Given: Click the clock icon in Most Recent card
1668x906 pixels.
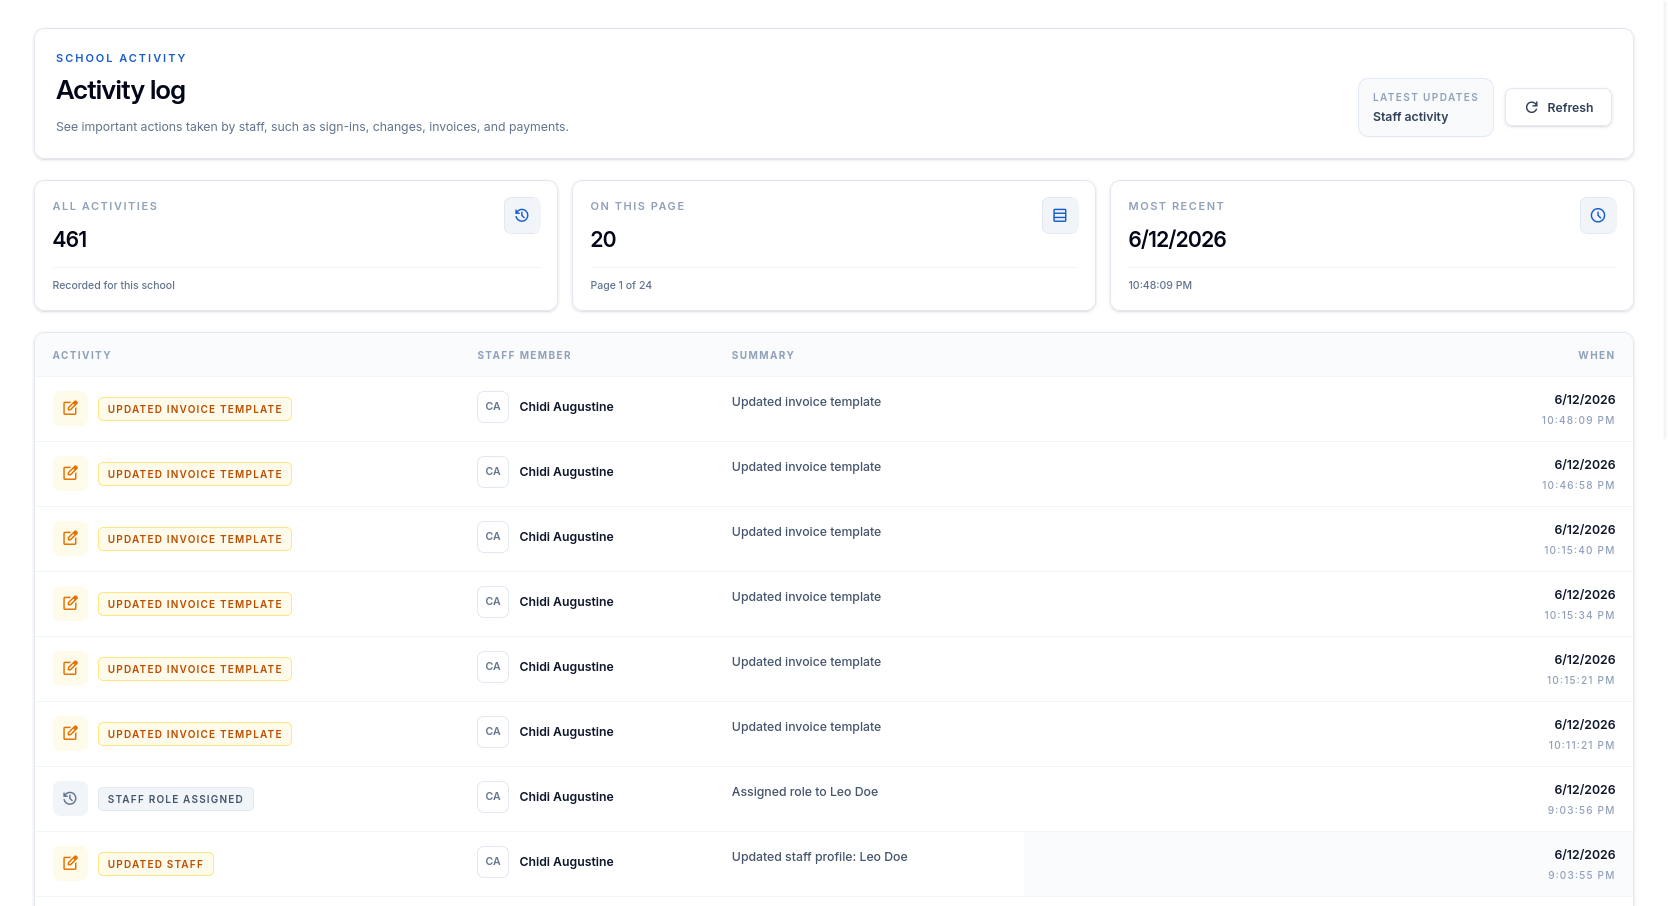Looking at the screenshot, I should [x=1598, y=216].
